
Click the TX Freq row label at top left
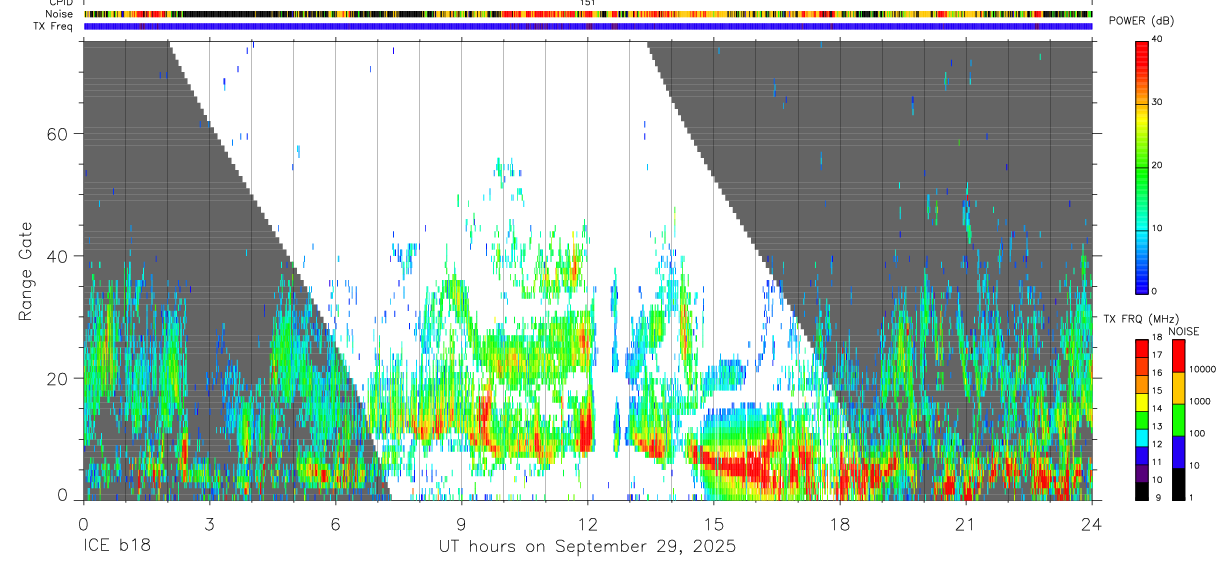(x=55, y=26)
